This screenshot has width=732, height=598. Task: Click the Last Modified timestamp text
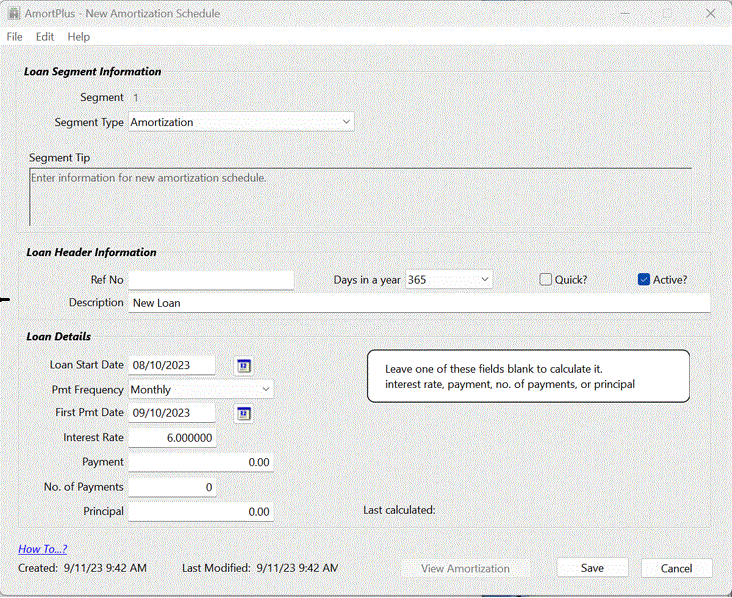tap(260, 568)
